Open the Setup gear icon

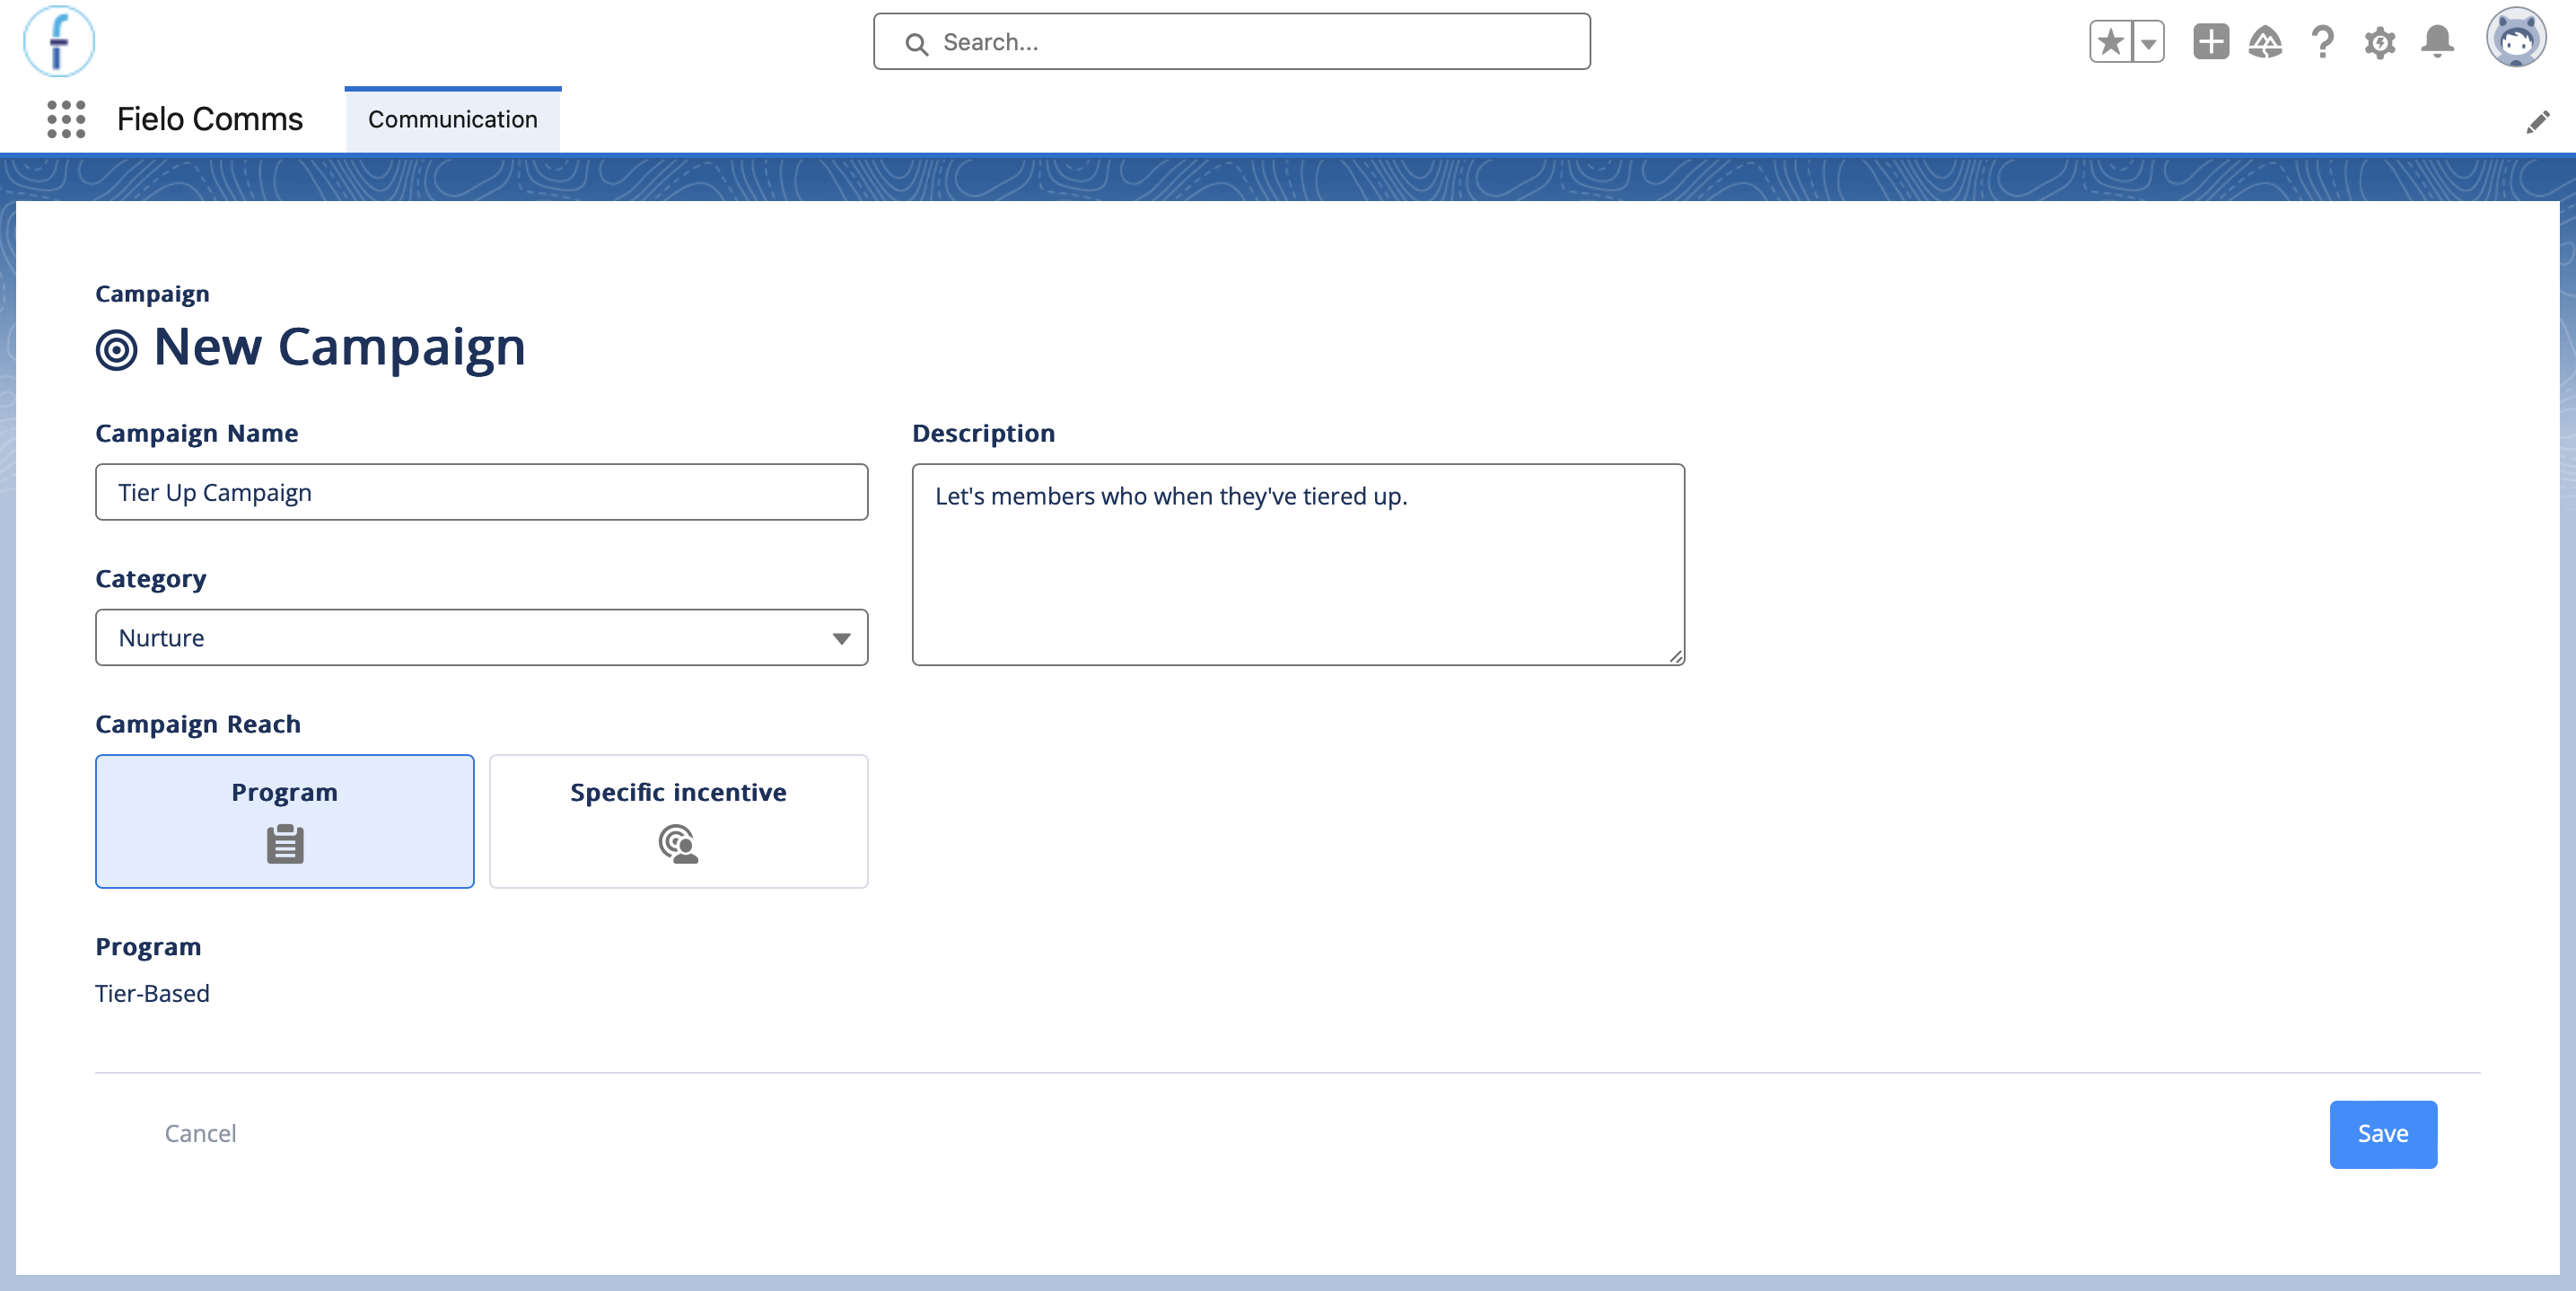tap(2380, 42)
